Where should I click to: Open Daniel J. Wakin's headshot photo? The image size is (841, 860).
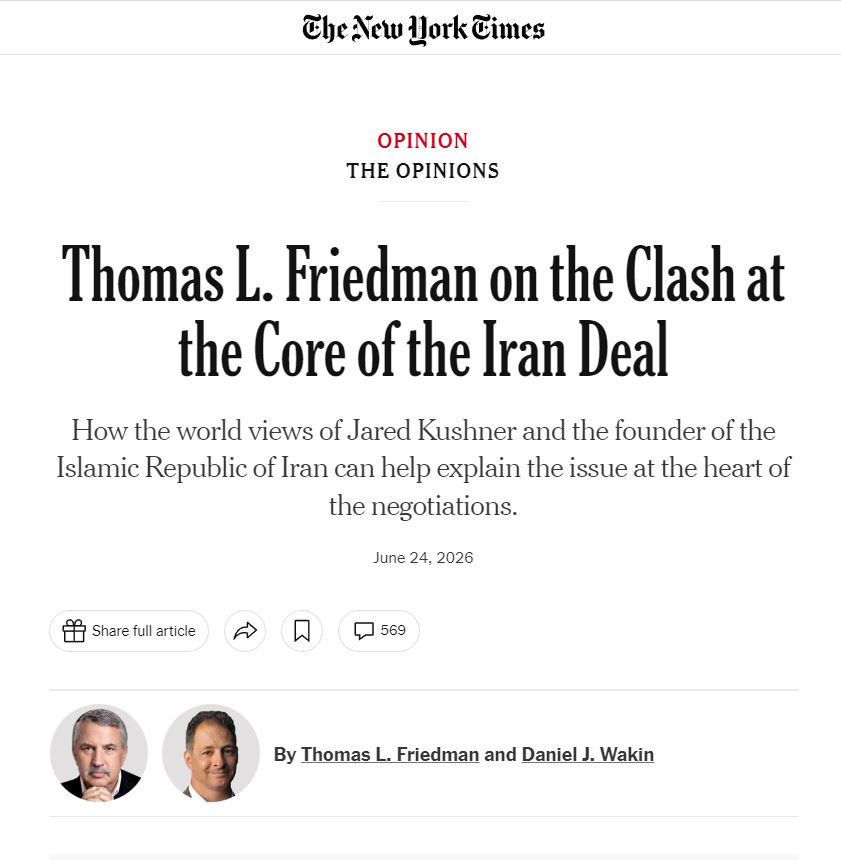click(211, 753)
